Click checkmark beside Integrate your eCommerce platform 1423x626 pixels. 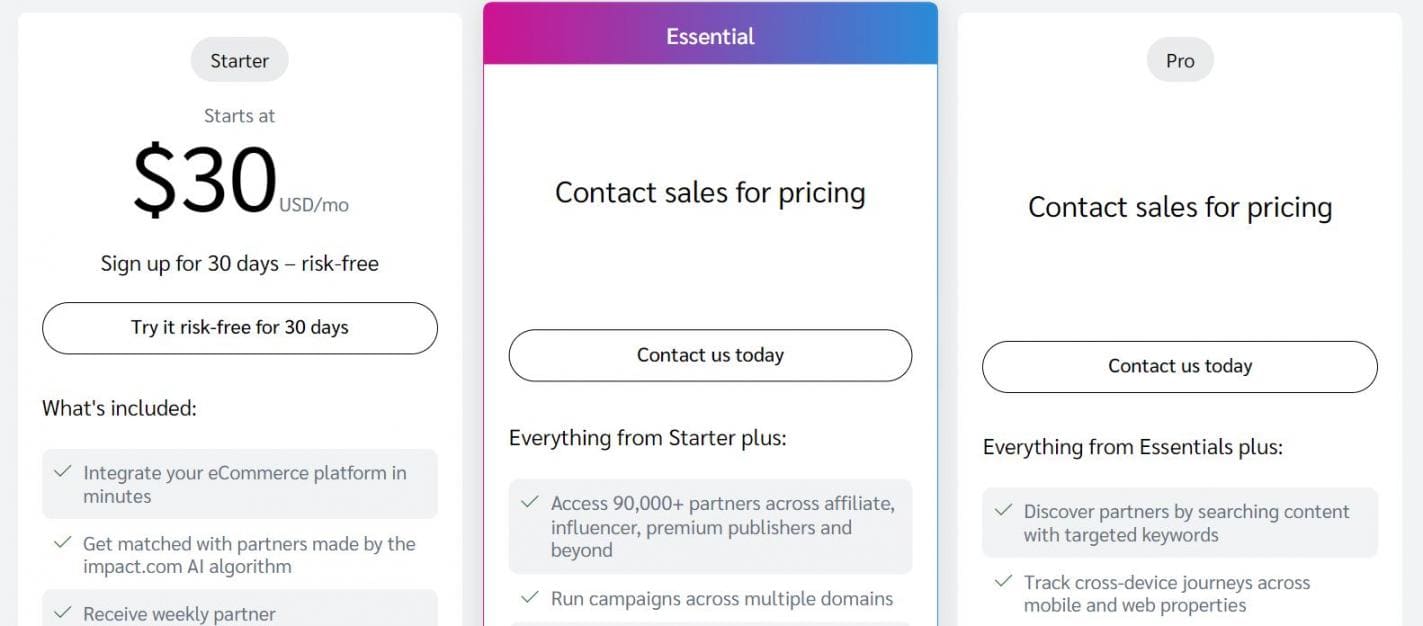pyautogui.click(x=63, y=472)
